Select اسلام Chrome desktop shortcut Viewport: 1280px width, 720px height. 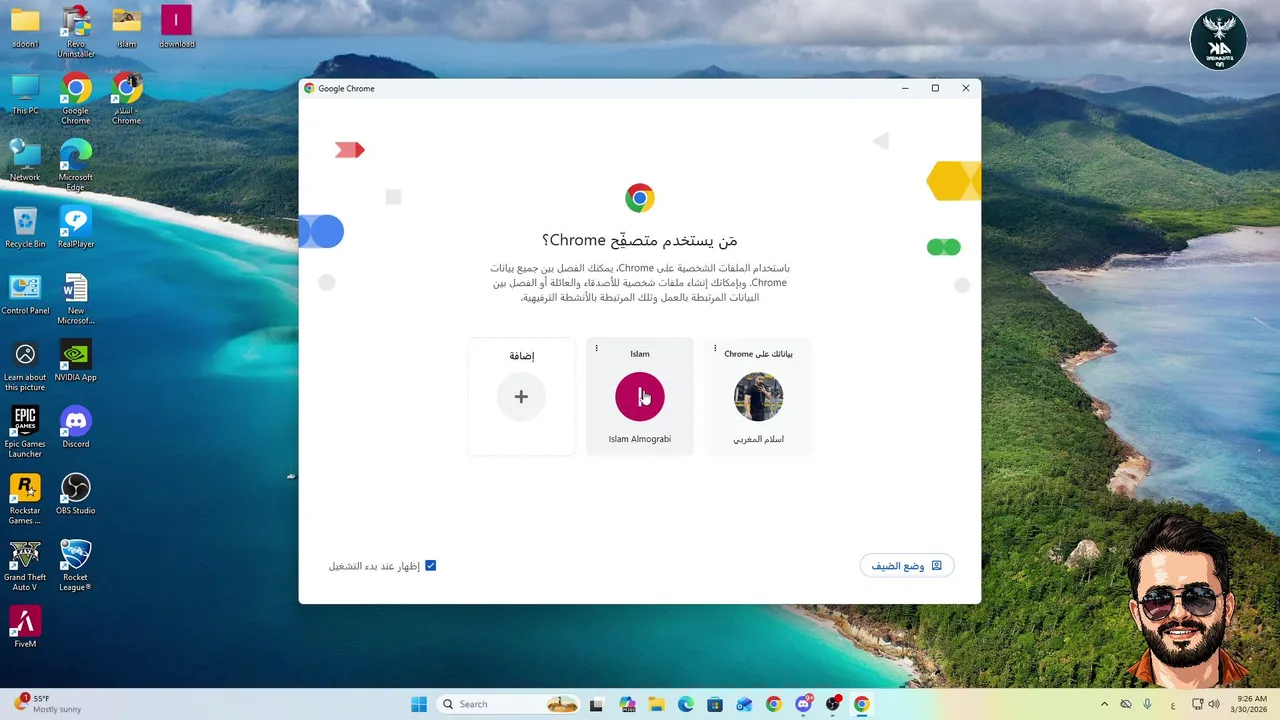tap(126, 99)
